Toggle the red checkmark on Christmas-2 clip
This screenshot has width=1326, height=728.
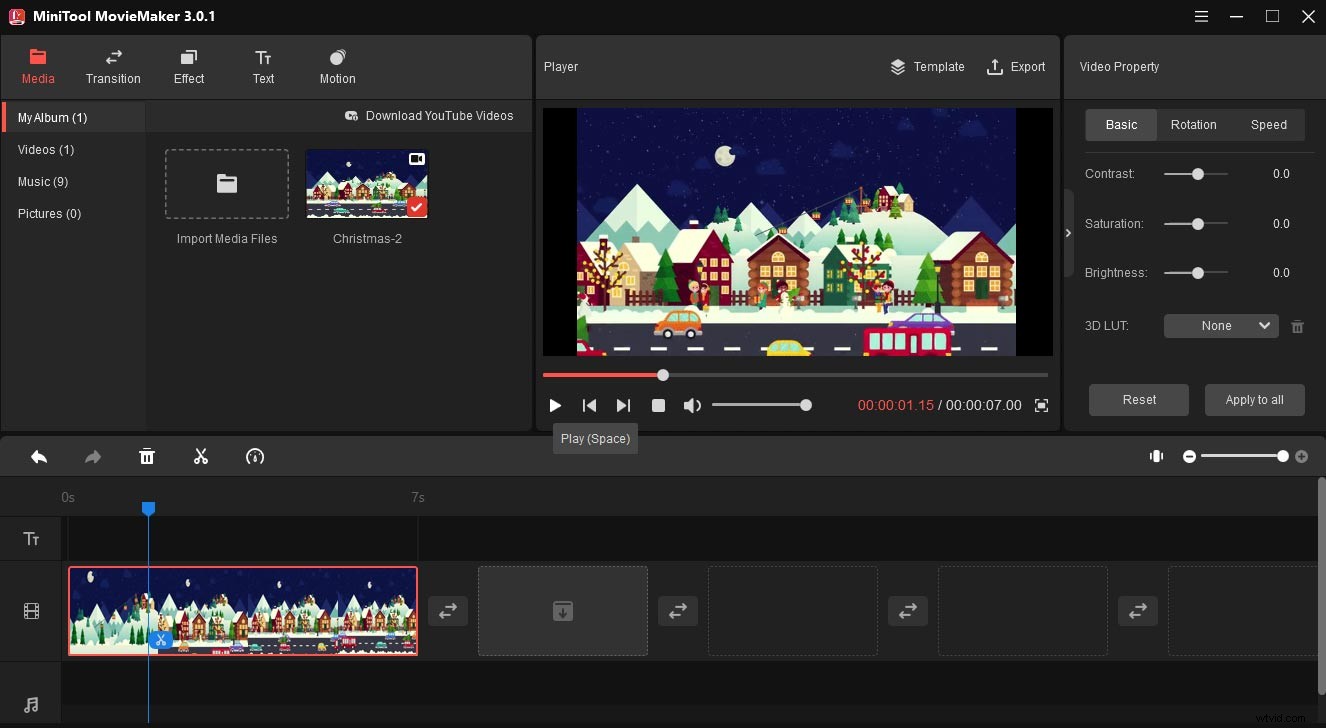[x=417, y=207]
